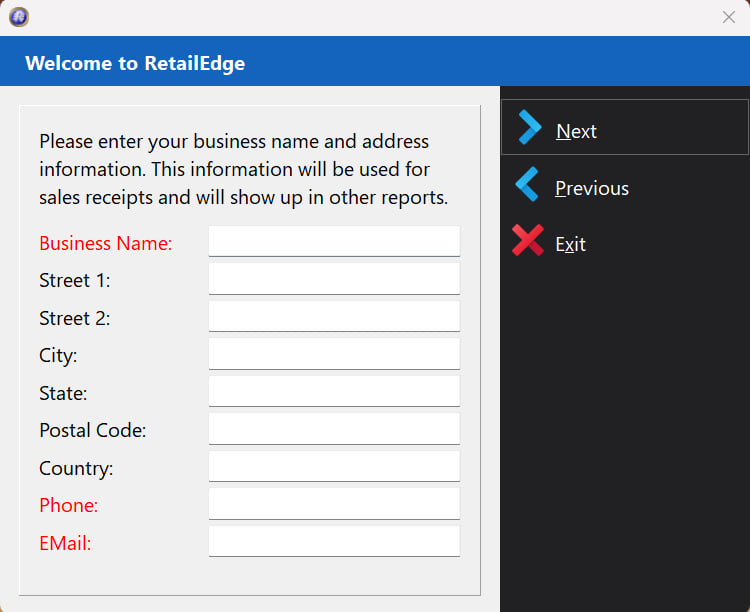Click into the Street 2 field
This screenshot has width=750, height=612.
[334, 316]
